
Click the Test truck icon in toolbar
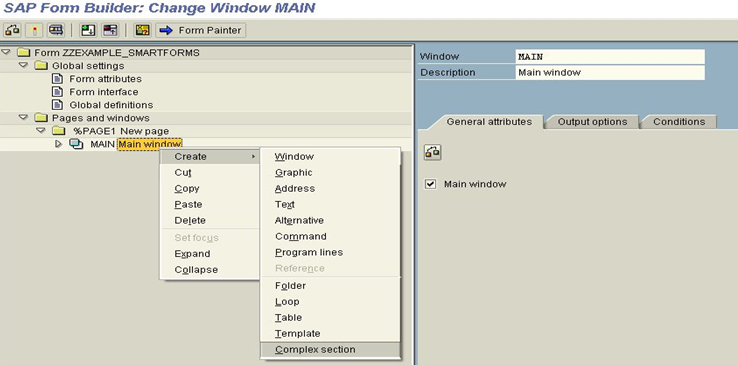tap(56, 30)
